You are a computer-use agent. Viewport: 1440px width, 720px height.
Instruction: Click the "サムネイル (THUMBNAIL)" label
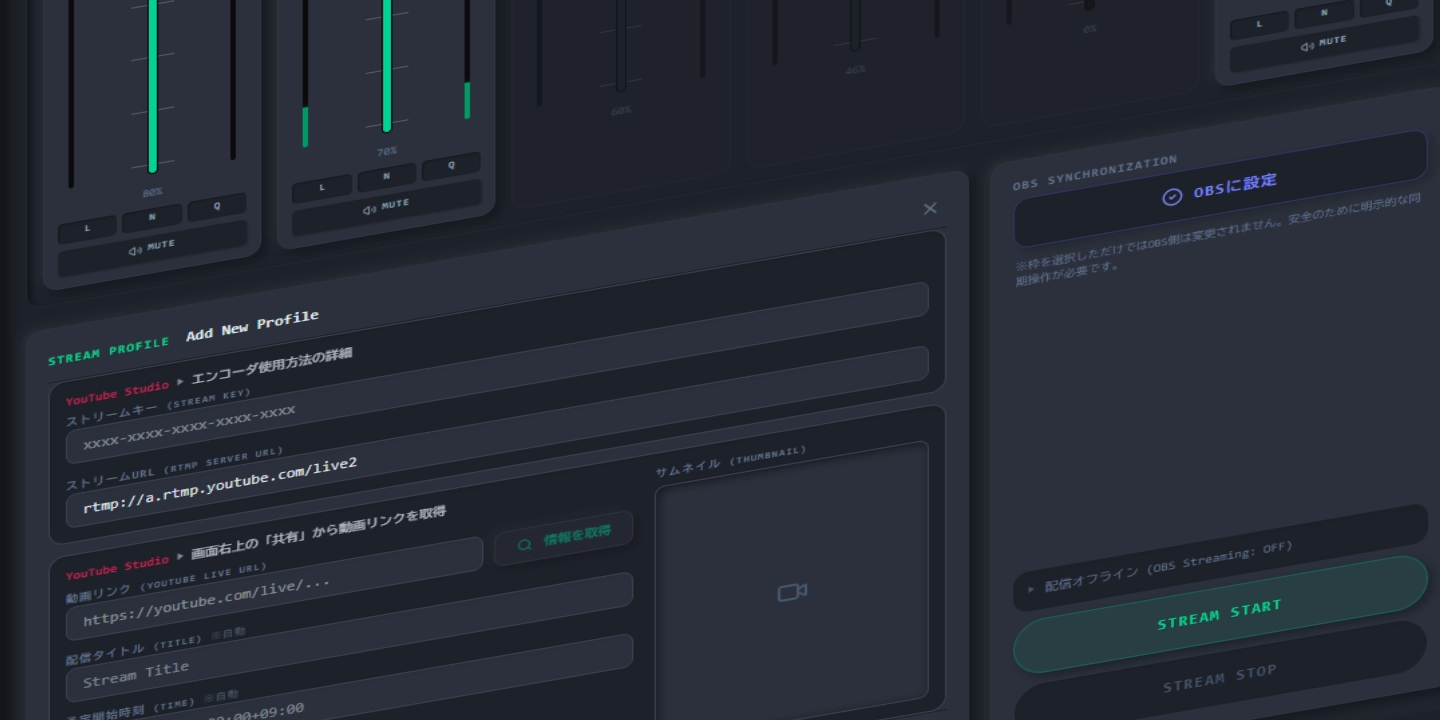[x=731, y=461]
